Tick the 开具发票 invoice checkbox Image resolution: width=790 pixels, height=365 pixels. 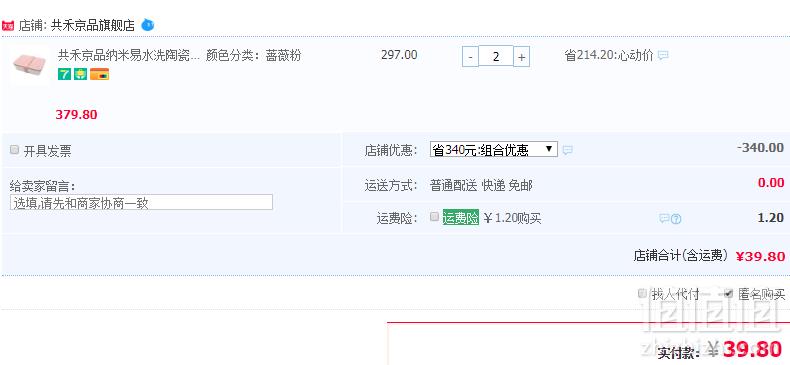tap(15, 149)
